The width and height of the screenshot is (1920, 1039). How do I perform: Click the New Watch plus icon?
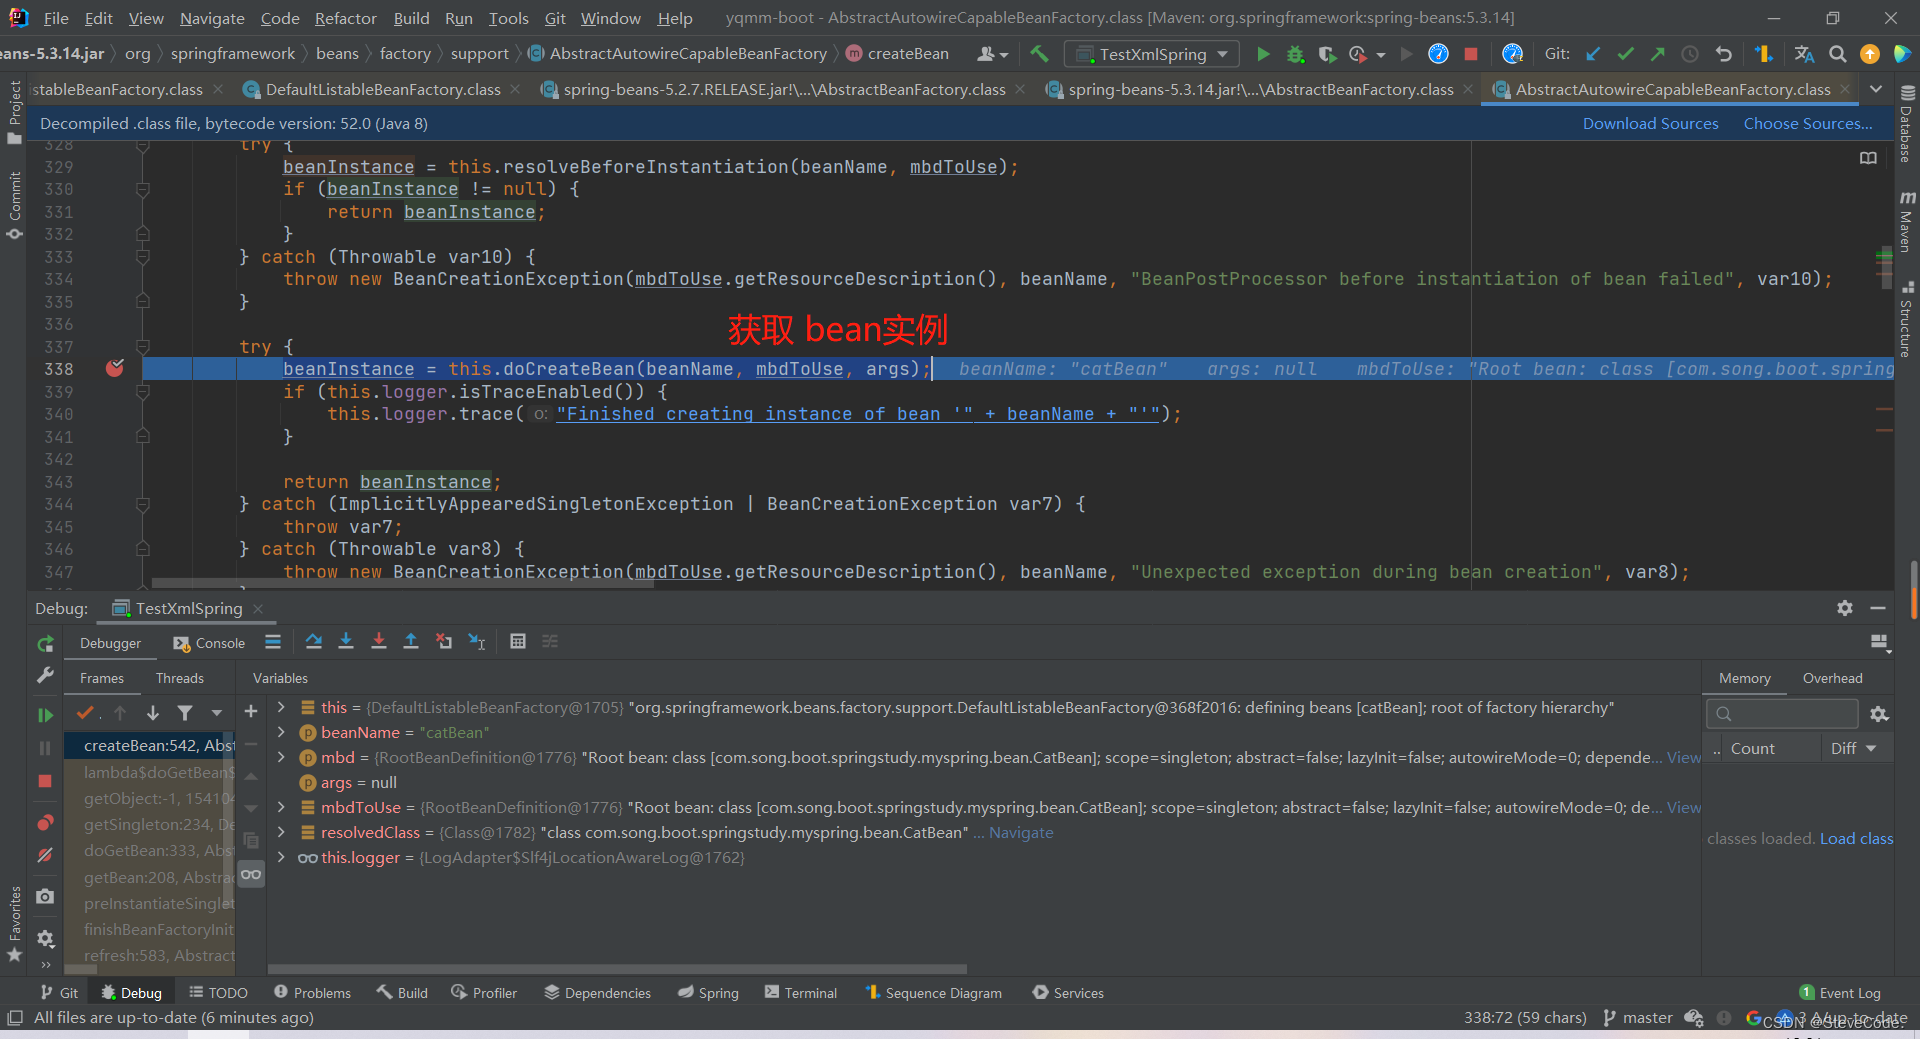[x=251, y=712]
